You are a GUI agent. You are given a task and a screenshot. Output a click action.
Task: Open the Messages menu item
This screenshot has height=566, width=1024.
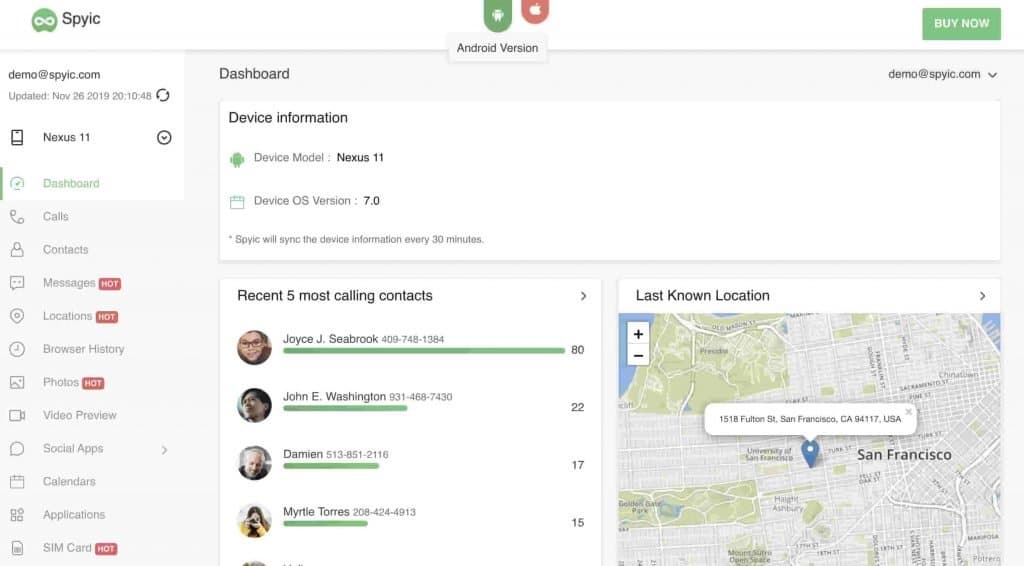click(69, 283)
